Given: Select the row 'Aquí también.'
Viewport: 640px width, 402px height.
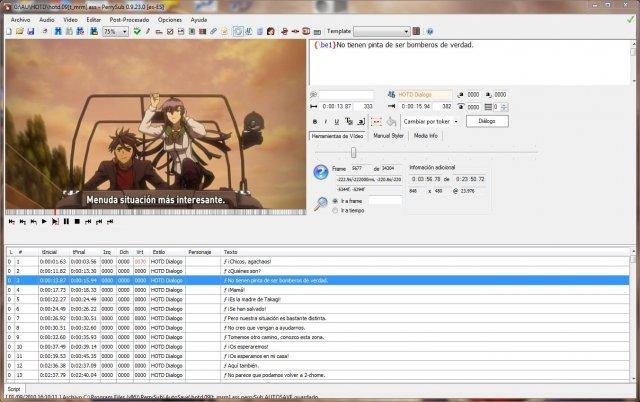Looking at the screenshot, I should pos(318,366).
